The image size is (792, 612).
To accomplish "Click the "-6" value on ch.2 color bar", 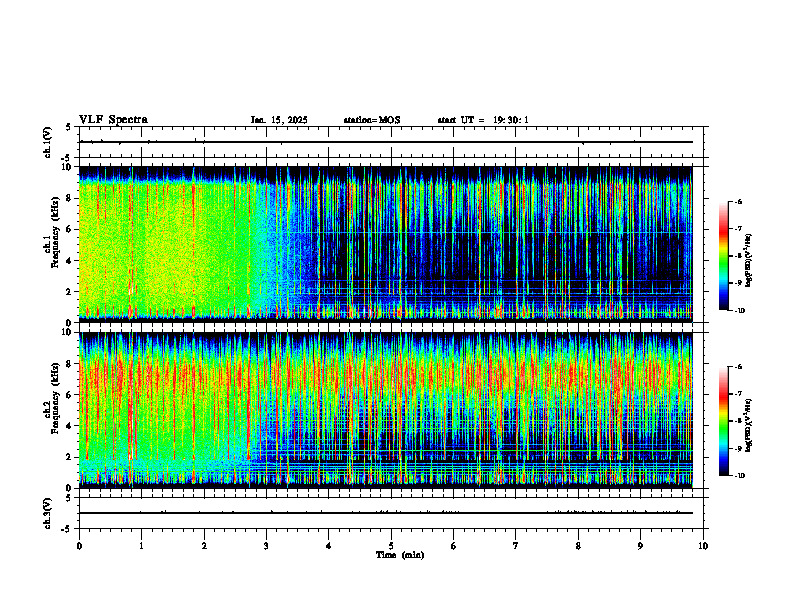I will pyautogui.click(x=738, y=367).
